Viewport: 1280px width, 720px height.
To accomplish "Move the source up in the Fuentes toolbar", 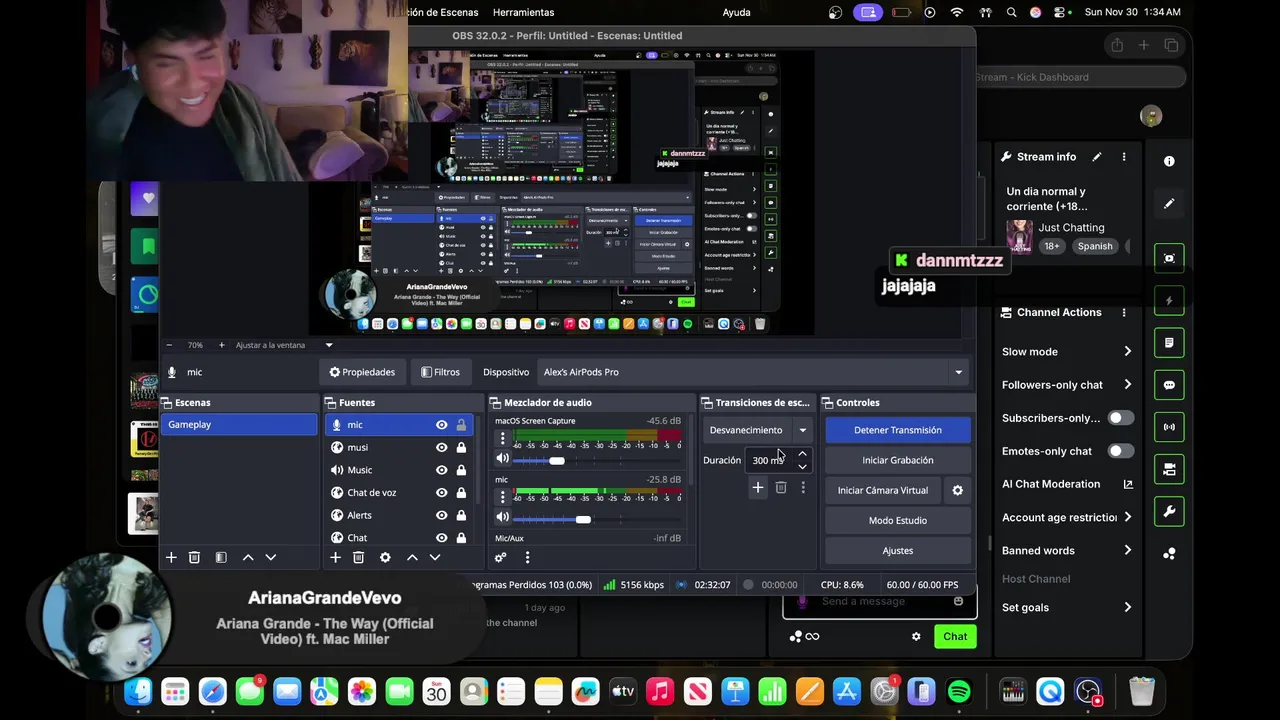I will 412,557.
